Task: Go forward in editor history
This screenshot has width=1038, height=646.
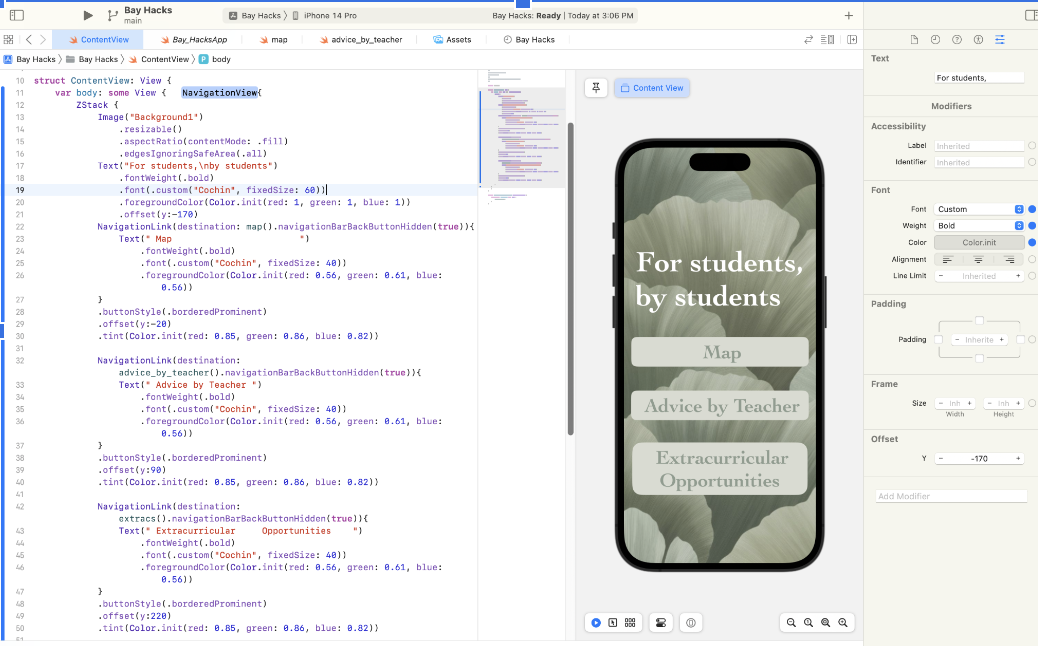Action: pos(43,40)
